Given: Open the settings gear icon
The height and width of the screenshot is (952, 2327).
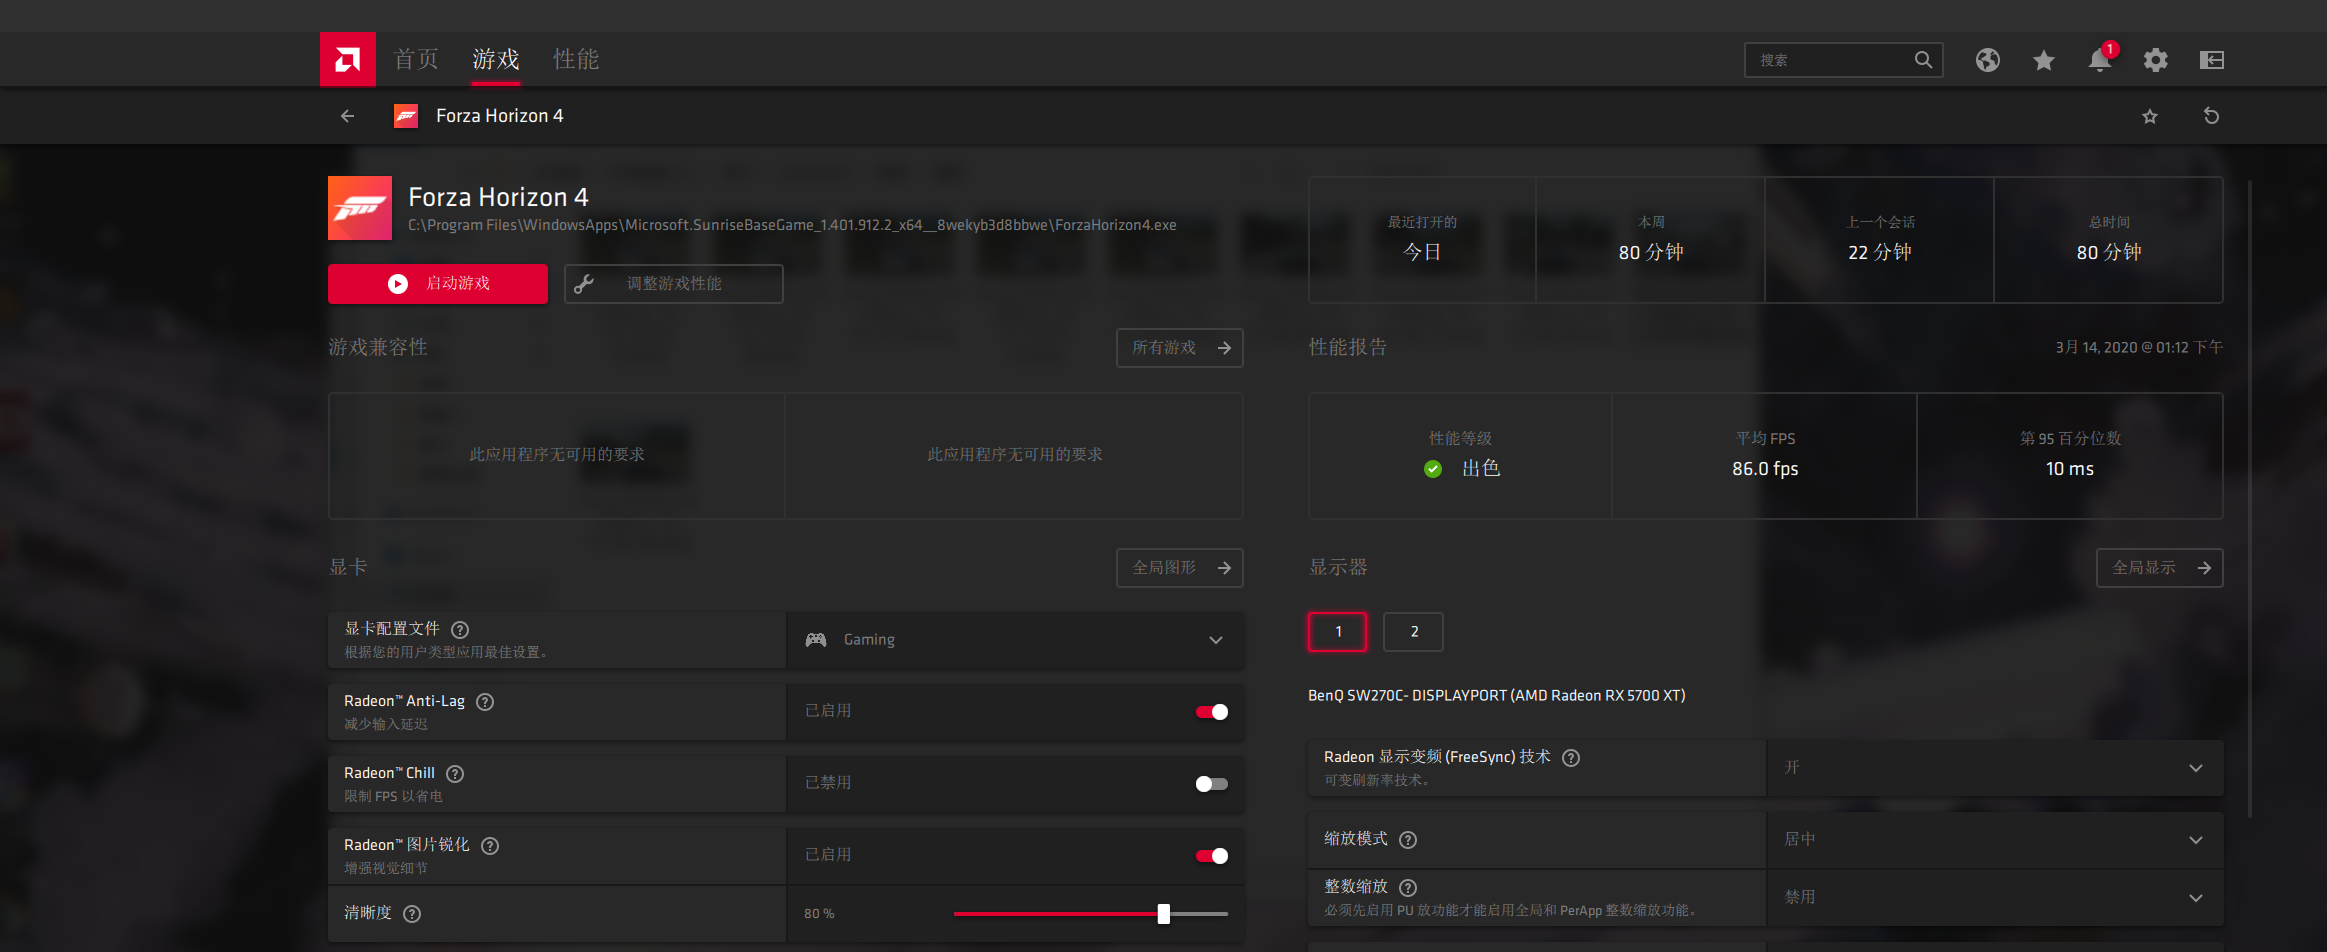Looking at the screenshot, I should (x=2155, y=60).
